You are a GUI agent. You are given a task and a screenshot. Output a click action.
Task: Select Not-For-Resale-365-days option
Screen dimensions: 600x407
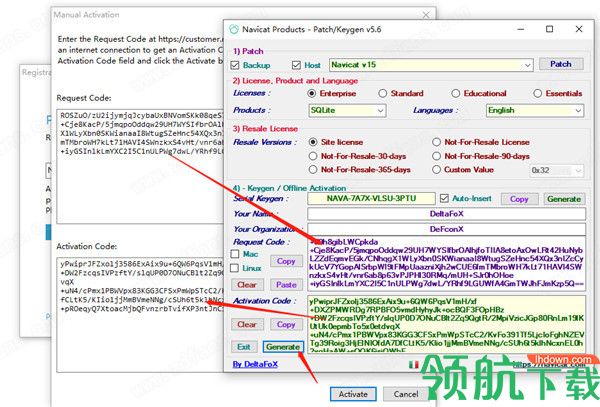[x=313, y=169]
